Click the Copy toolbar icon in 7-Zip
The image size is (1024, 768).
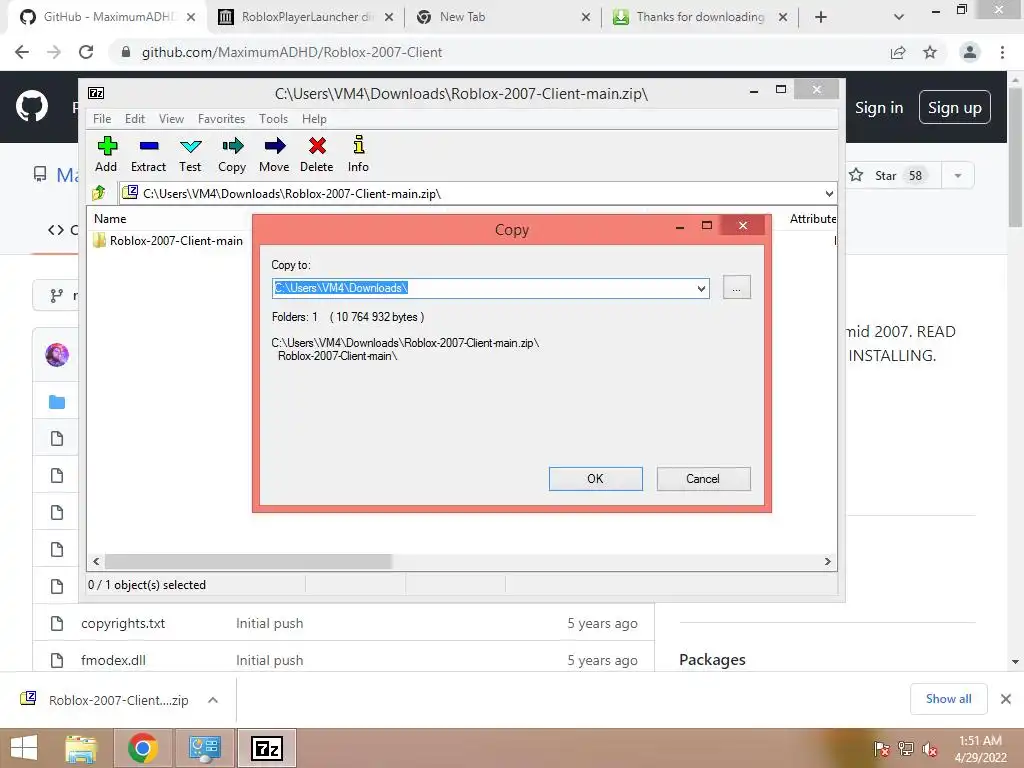coord(232,154)
